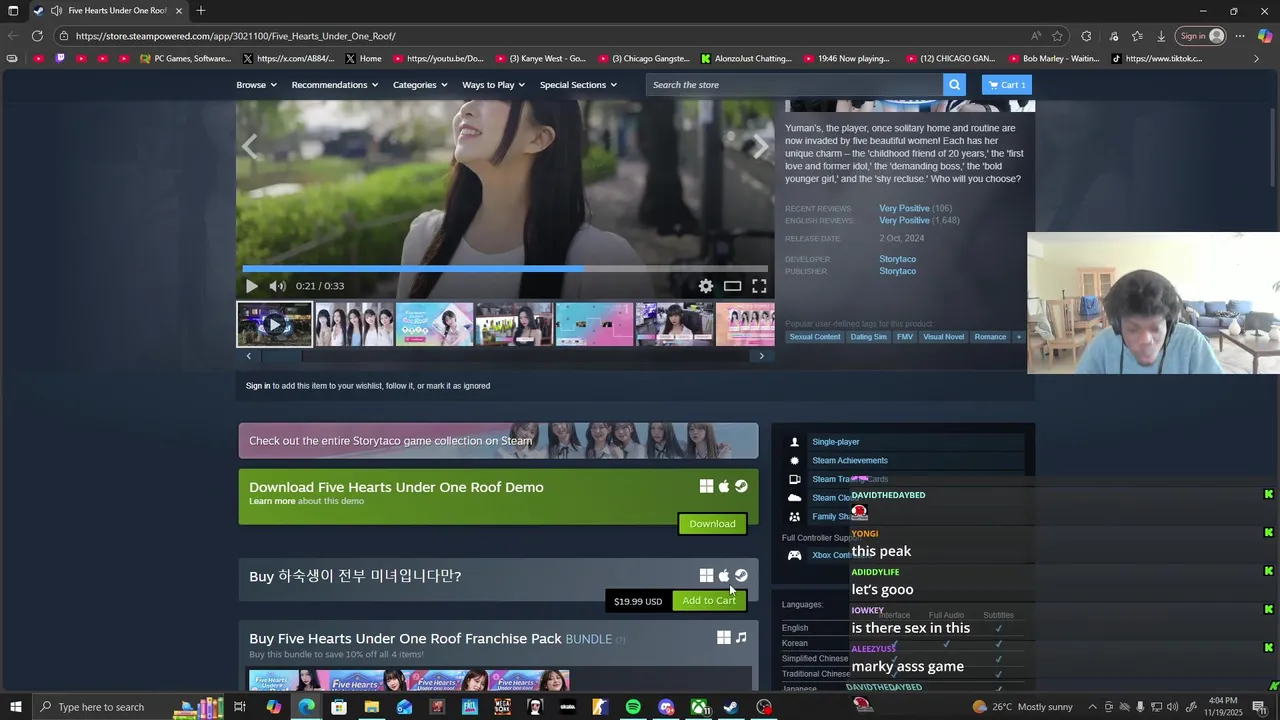Play the game trailer video

(251, 286)
